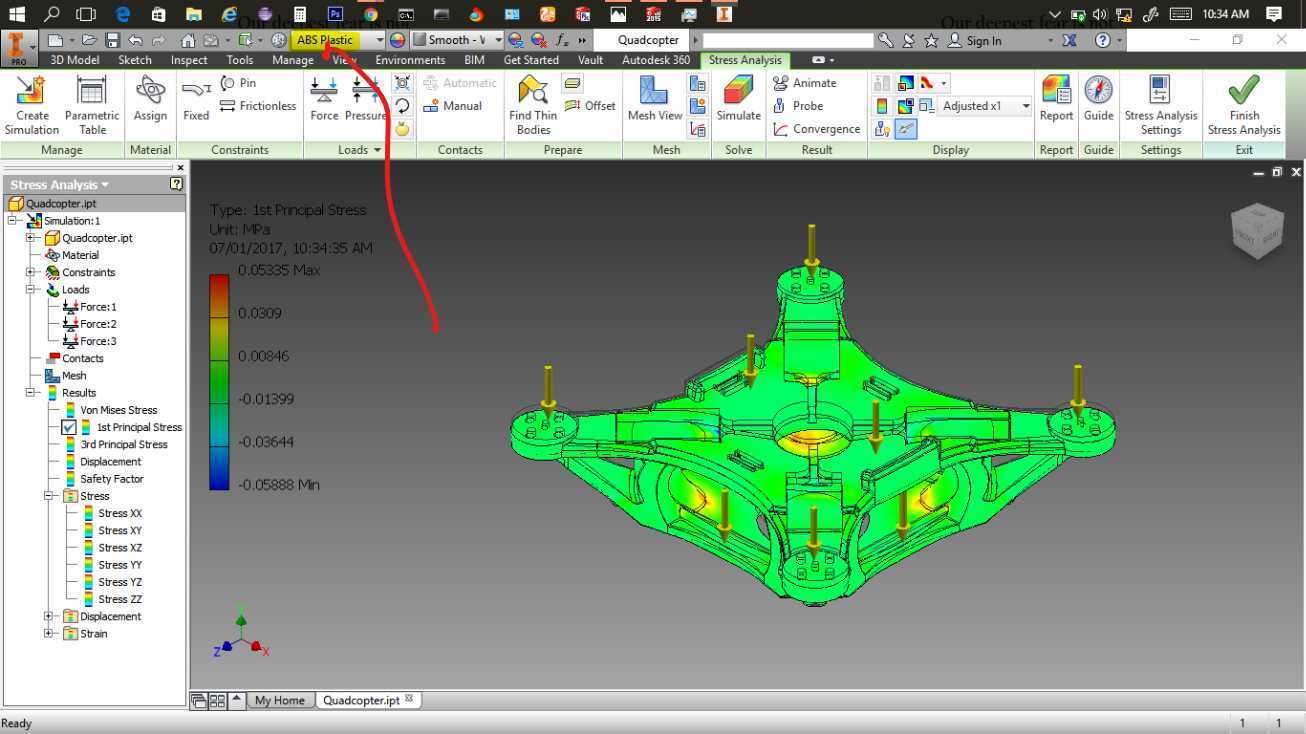Toggle the 1st Principal Stress checkbox
The image size is (1306, 734).
tap(69, 427)
